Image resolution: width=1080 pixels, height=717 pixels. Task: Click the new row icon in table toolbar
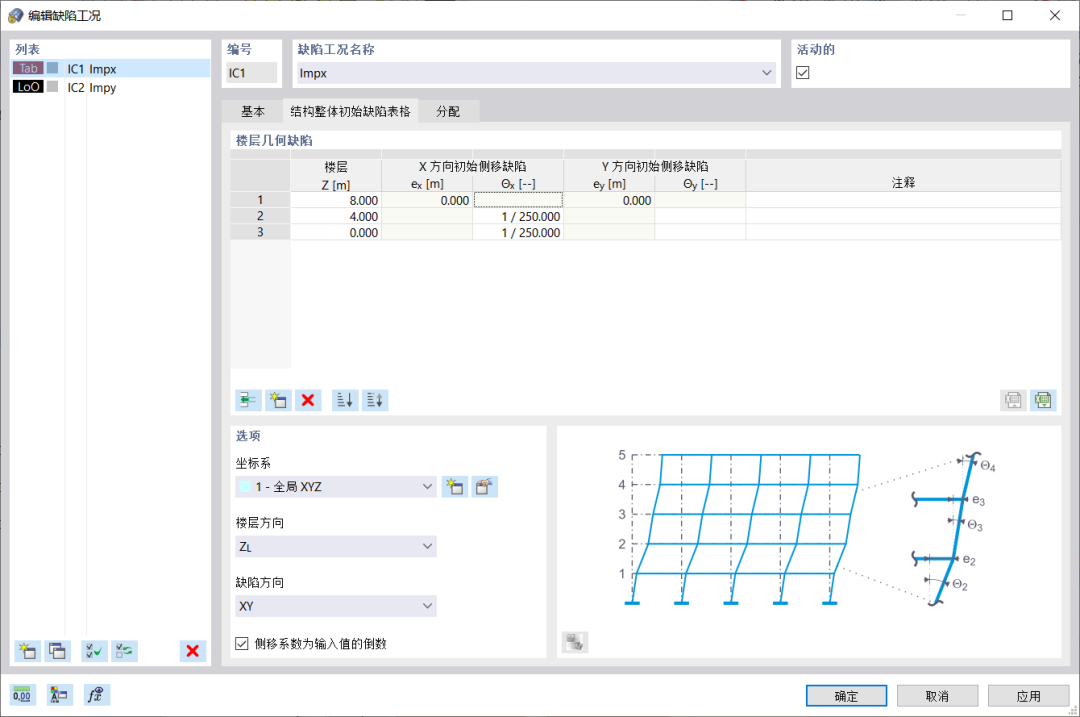(x=278, y=400)
